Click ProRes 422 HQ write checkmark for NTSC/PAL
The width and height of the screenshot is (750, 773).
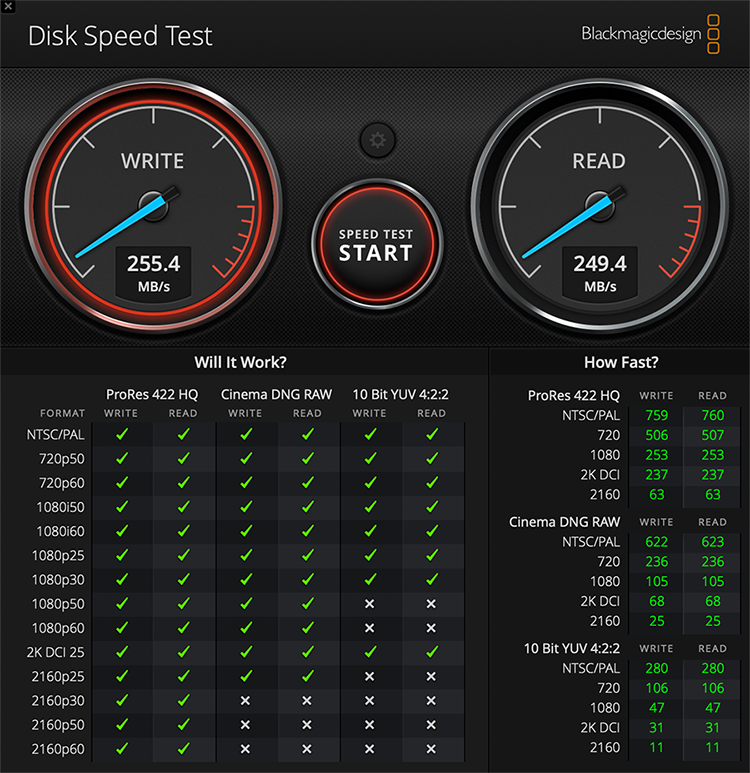pyautogui.click(x=122, y=435)
